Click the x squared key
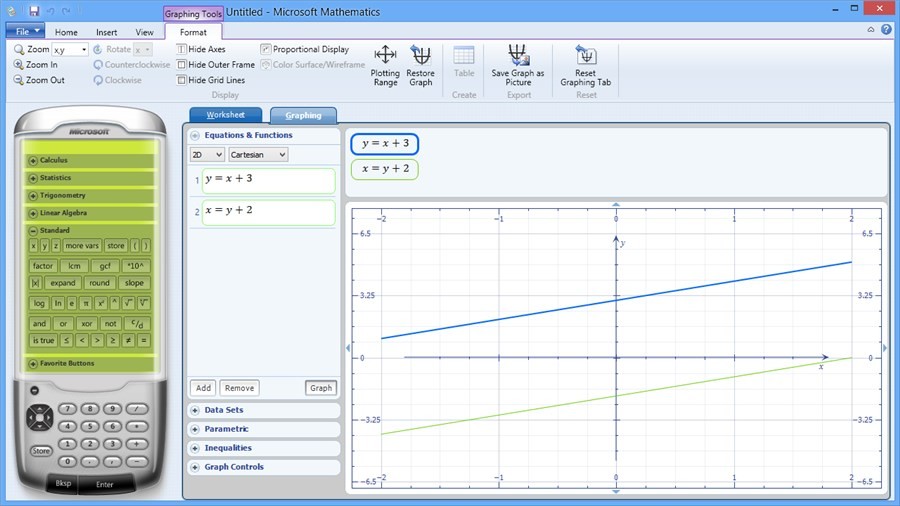The width and height of the screenshot is (900, 506). [100, 303]
